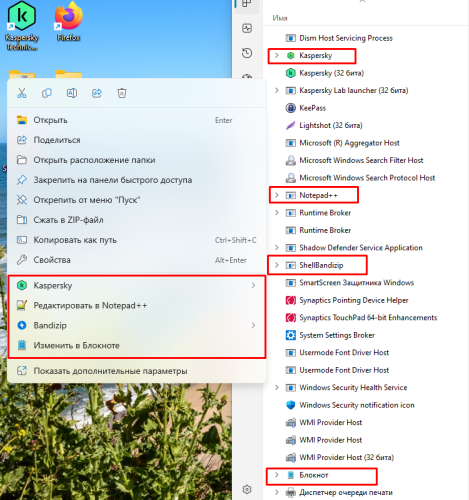Choose Сжать в ZIP-файл

point(137,220)
